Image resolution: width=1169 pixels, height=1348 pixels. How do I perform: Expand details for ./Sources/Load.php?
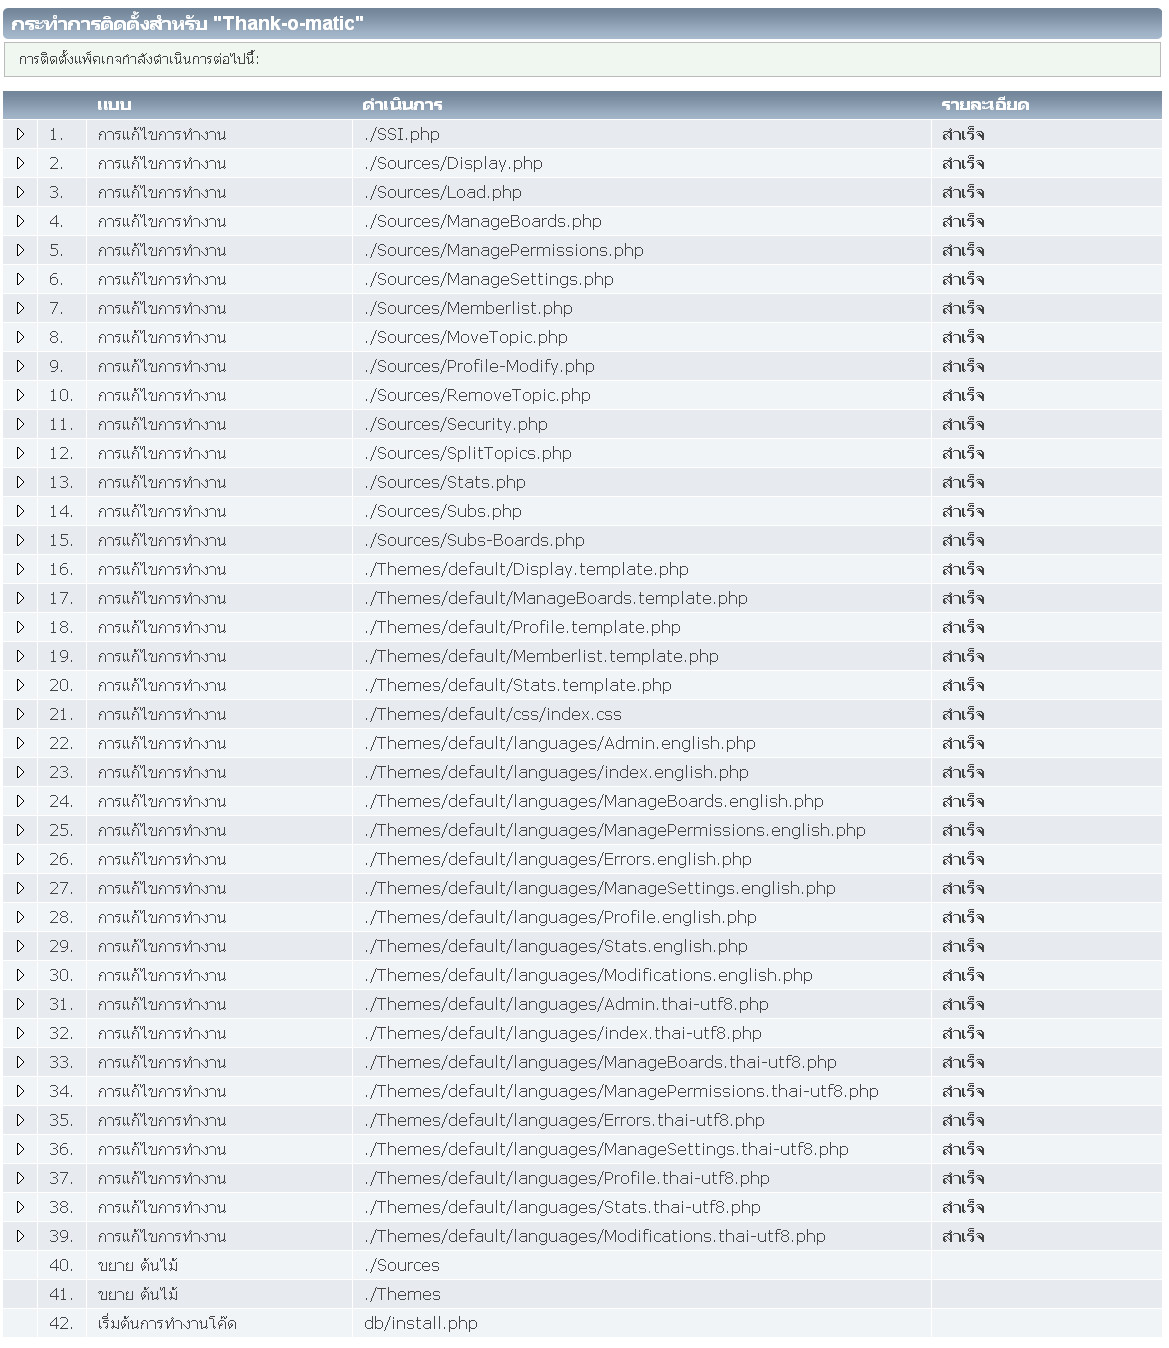20,192
